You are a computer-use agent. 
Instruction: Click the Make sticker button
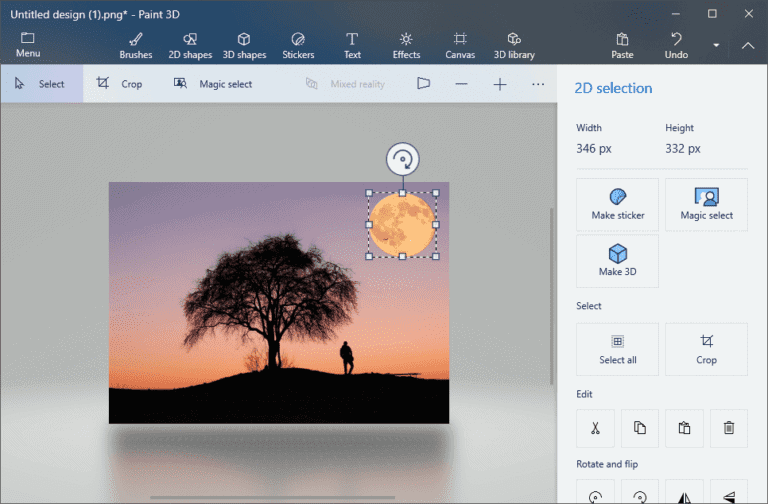pyautogui.click(x=617, y=204)
